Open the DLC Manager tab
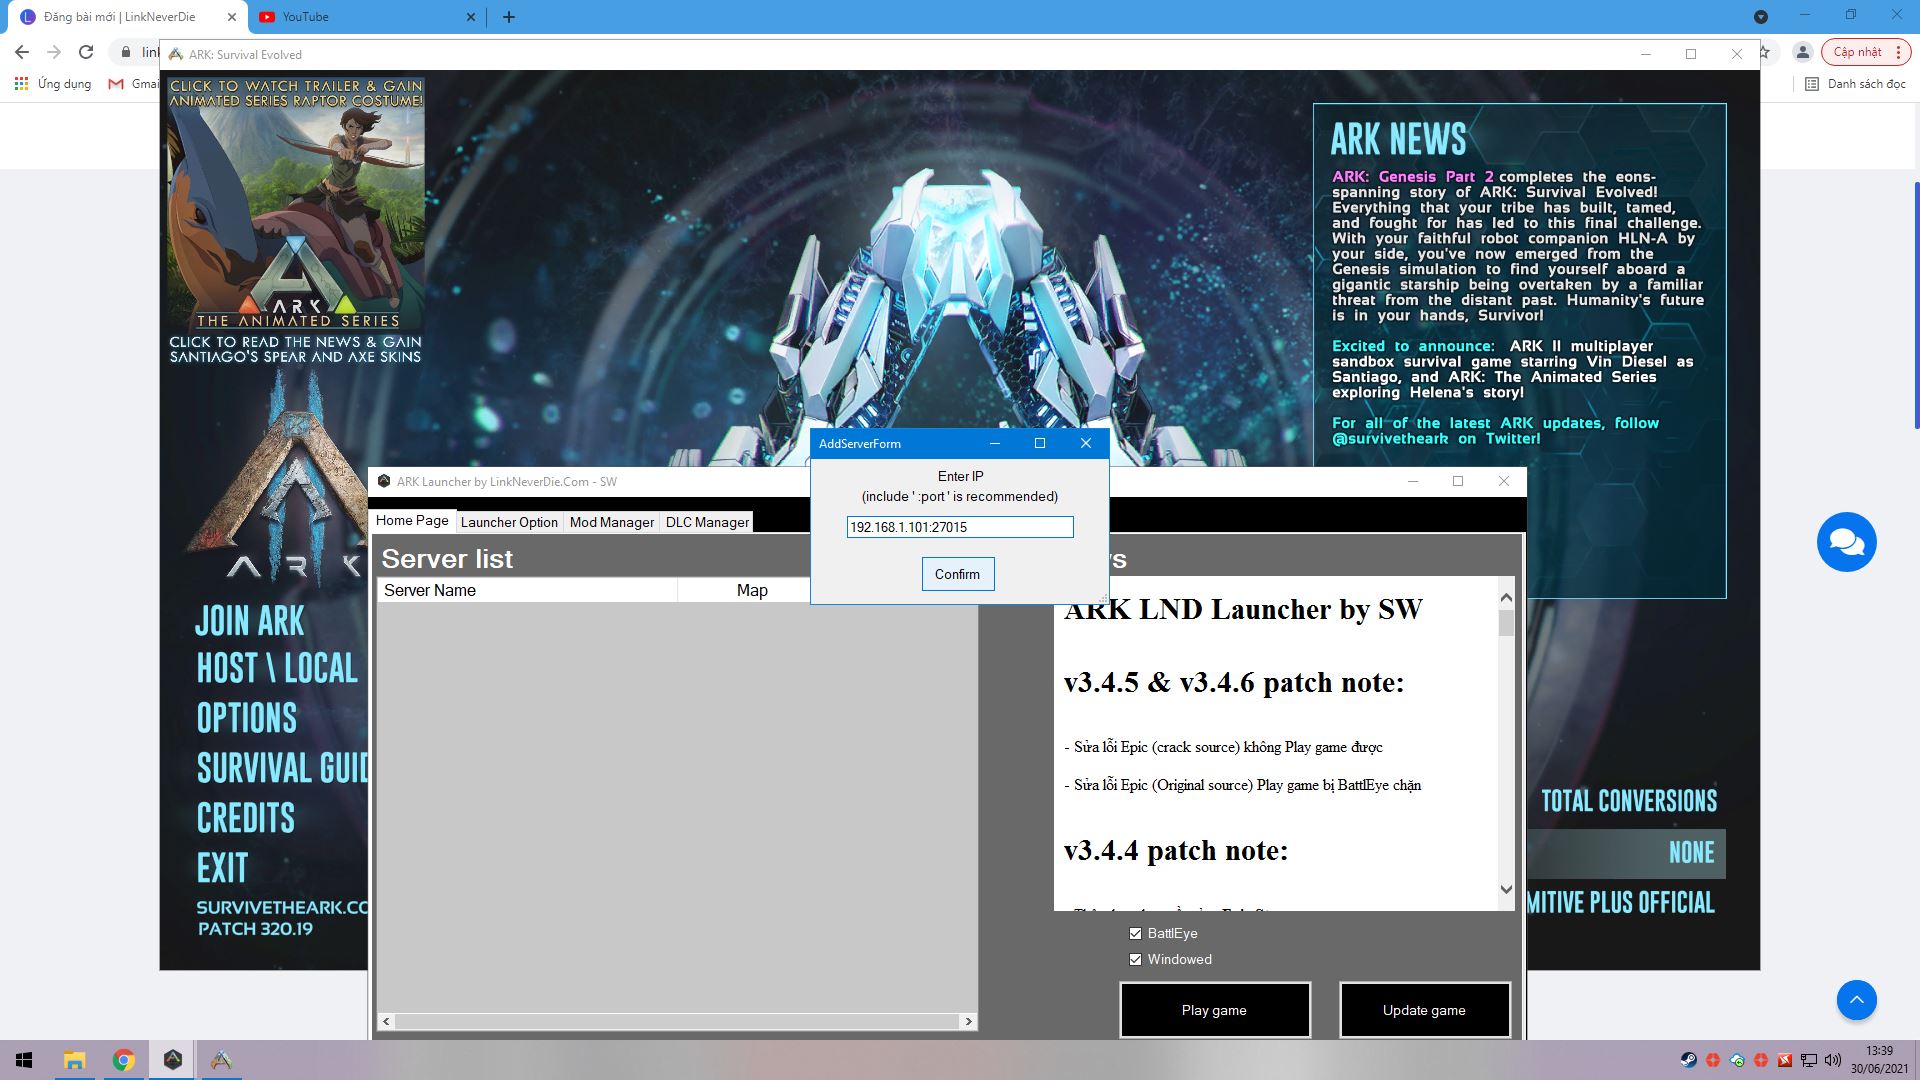 point(707,521)
